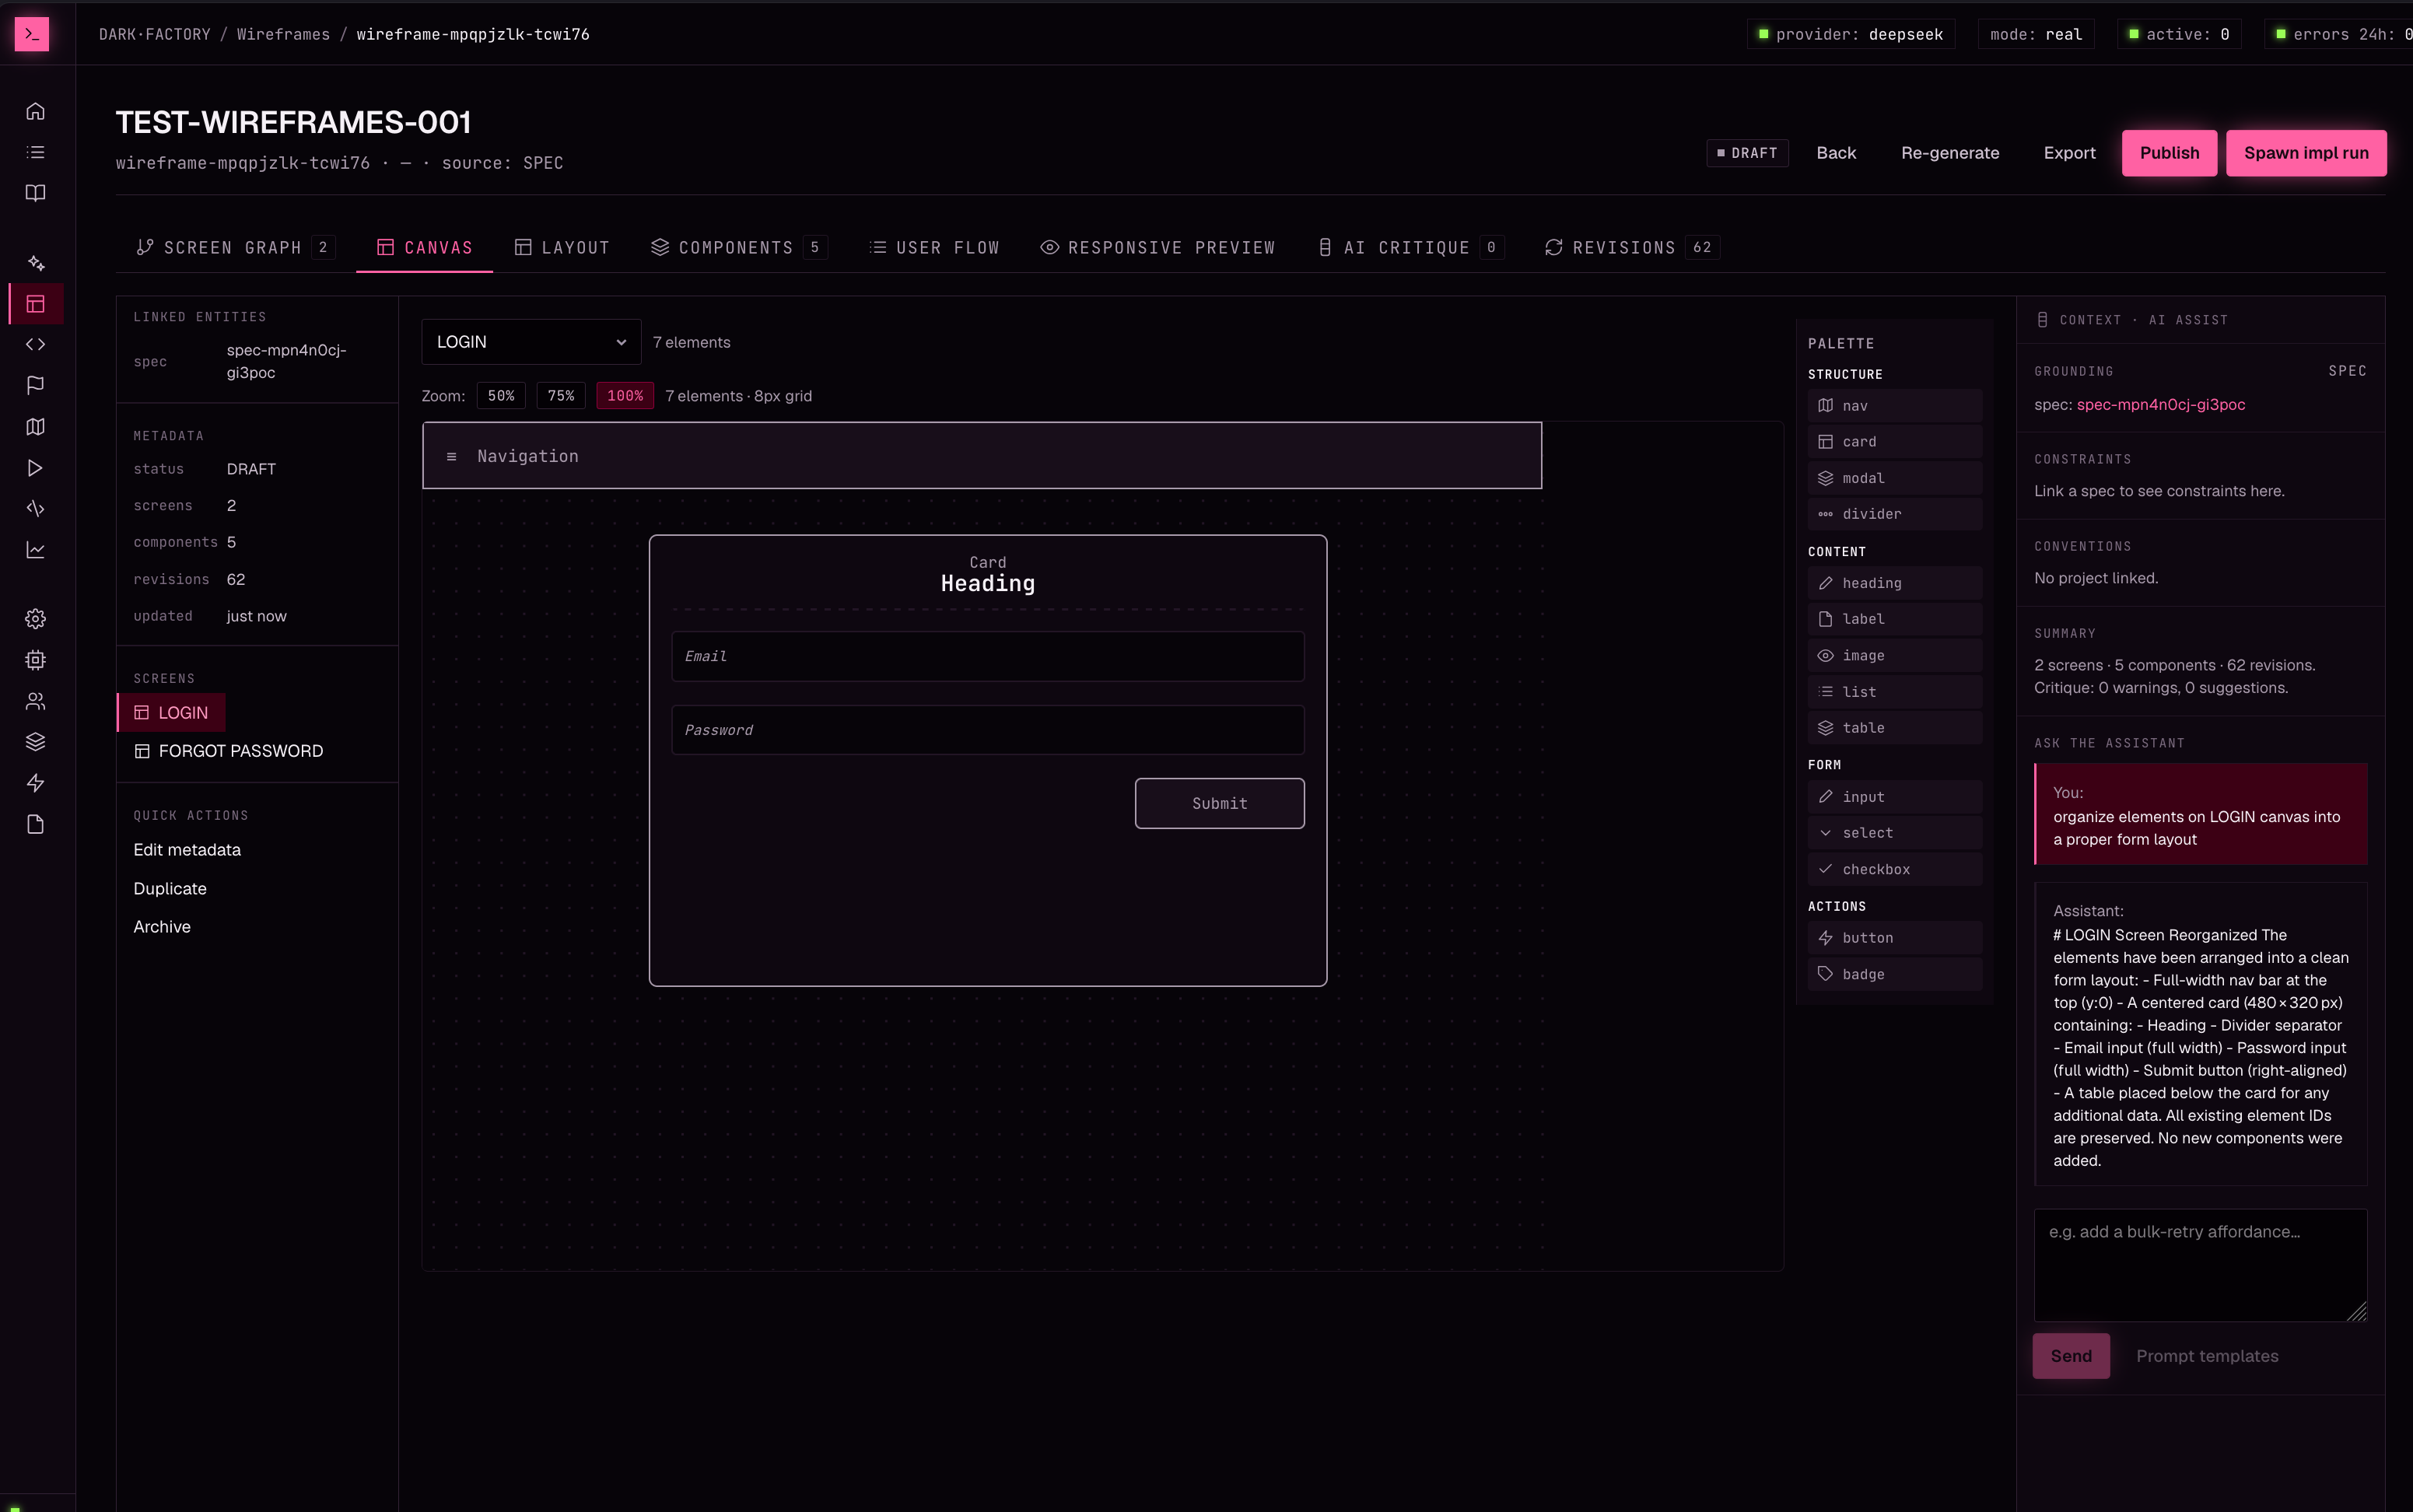Switch to the AI Critique tab
2413x1512 pixels.
[1411, 247]
